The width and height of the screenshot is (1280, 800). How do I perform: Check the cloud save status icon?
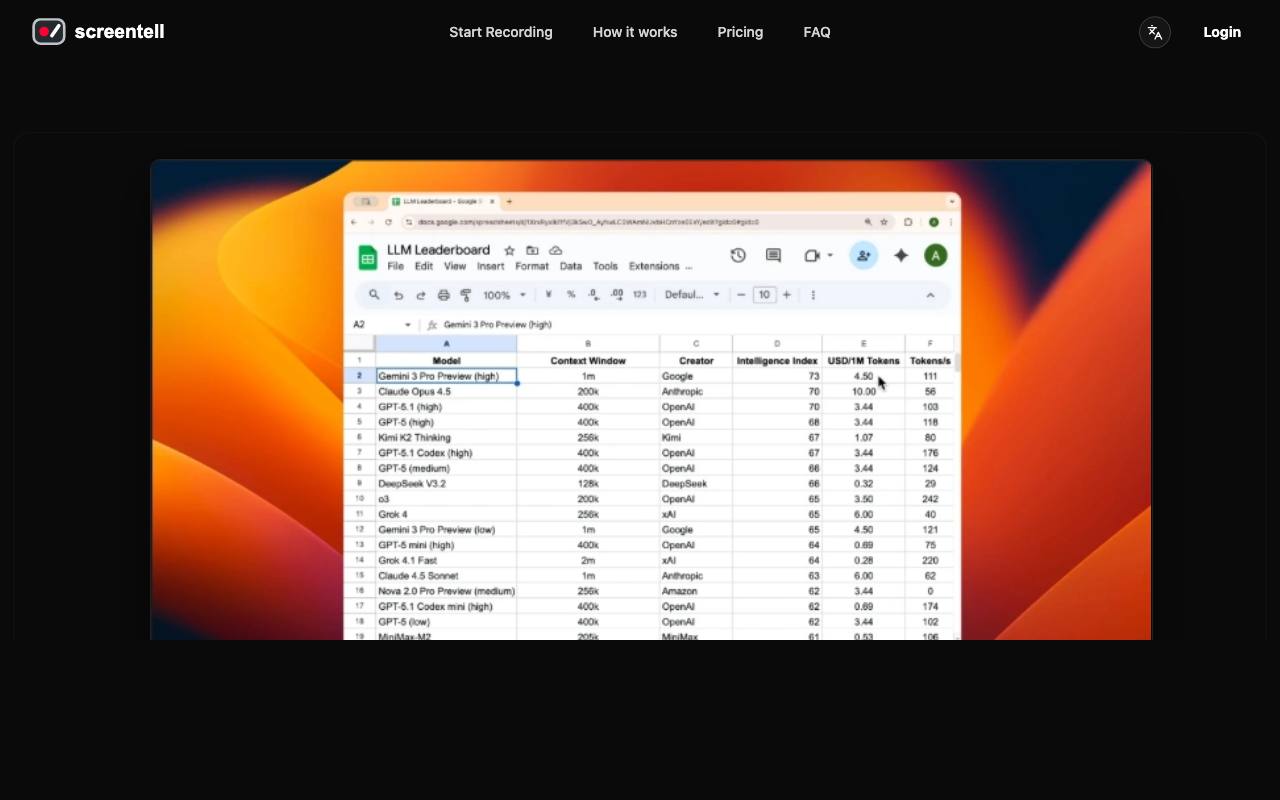[x=556, y=250]
